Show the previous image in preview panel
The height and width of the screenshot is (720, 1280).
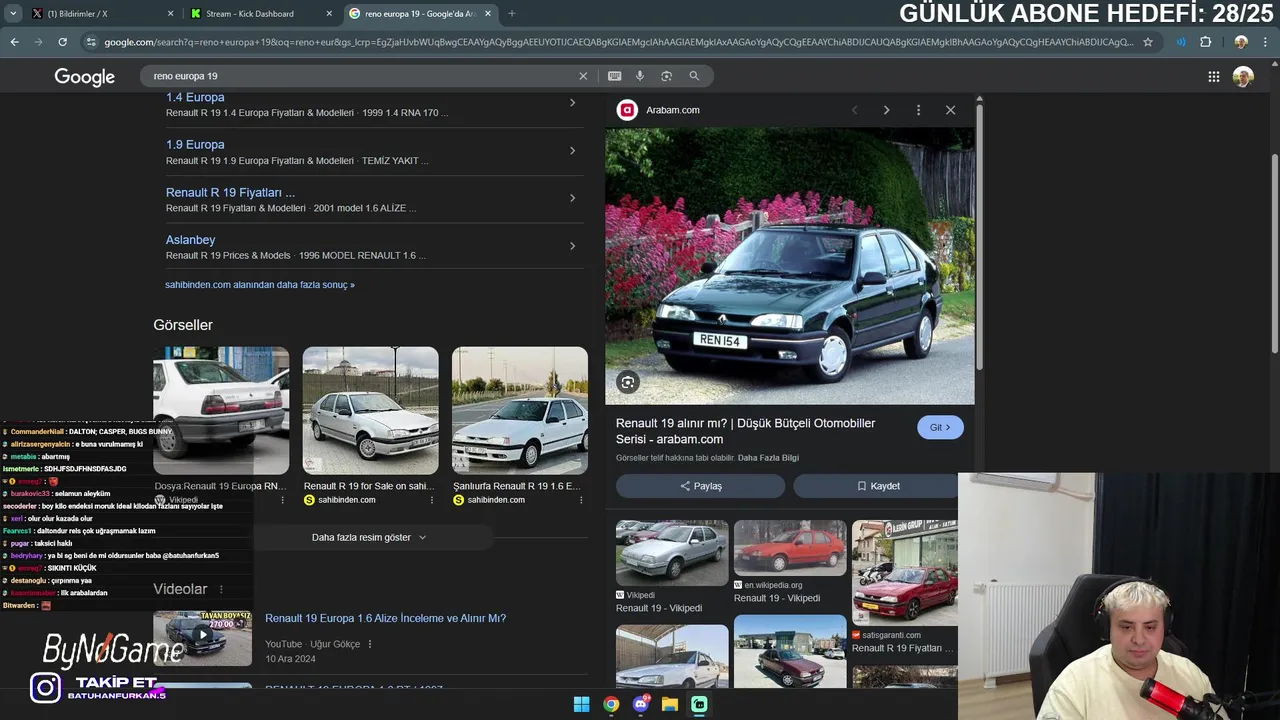coord(854,110)
